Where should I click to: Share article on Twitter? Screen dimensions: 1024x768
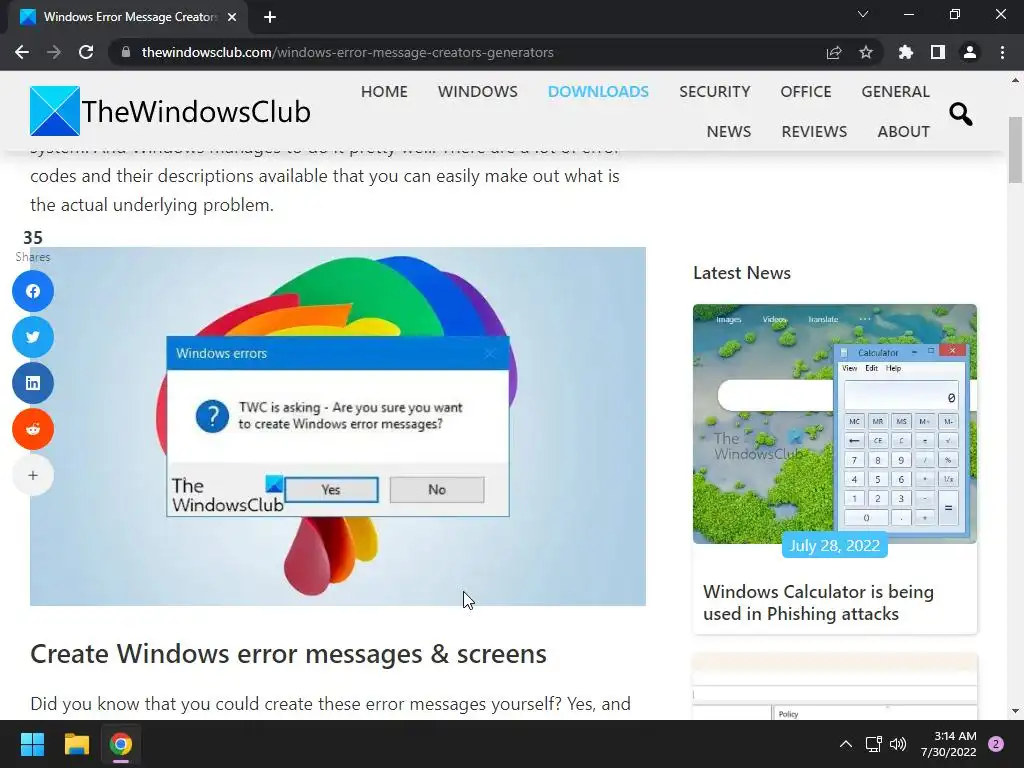tap(33, 337)
